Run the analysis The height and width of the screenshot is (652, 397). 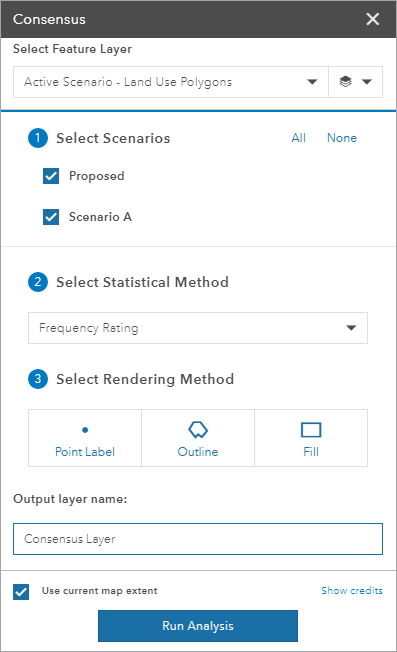[198, 626]
